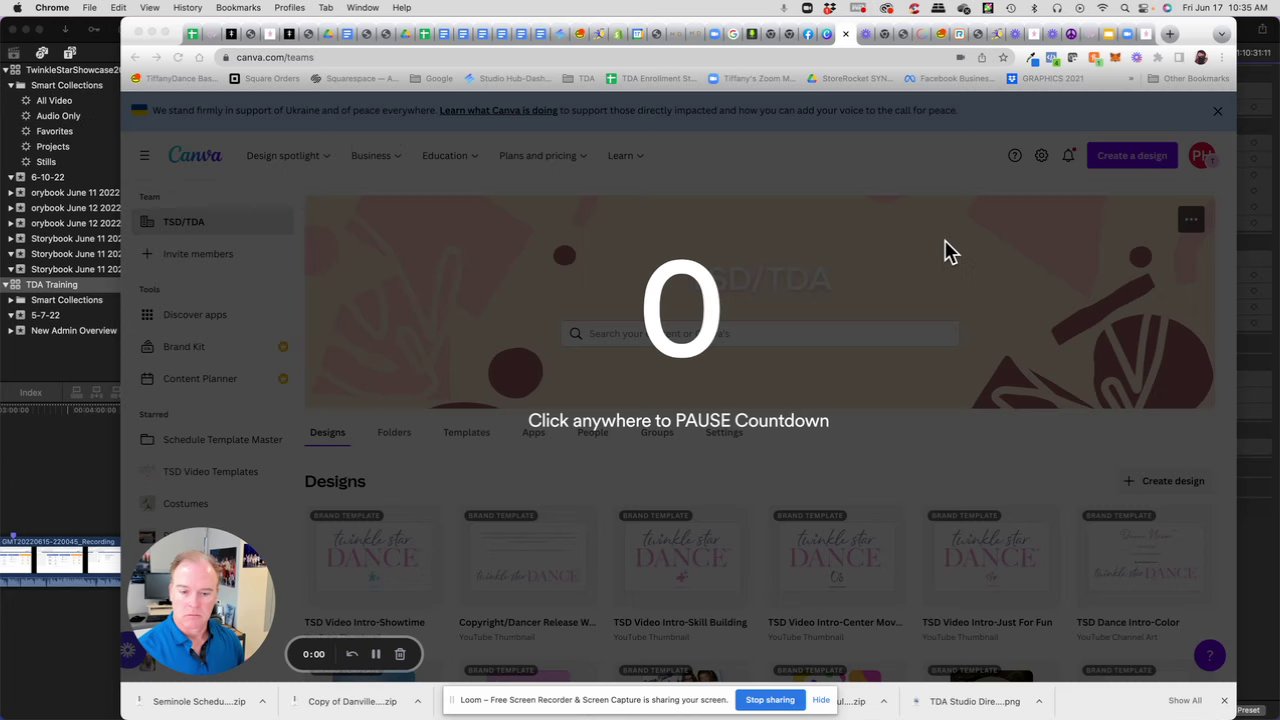Click the purple help bubble at bottom right
The image size is (1280, 720).
click(x=1209, y=655)
